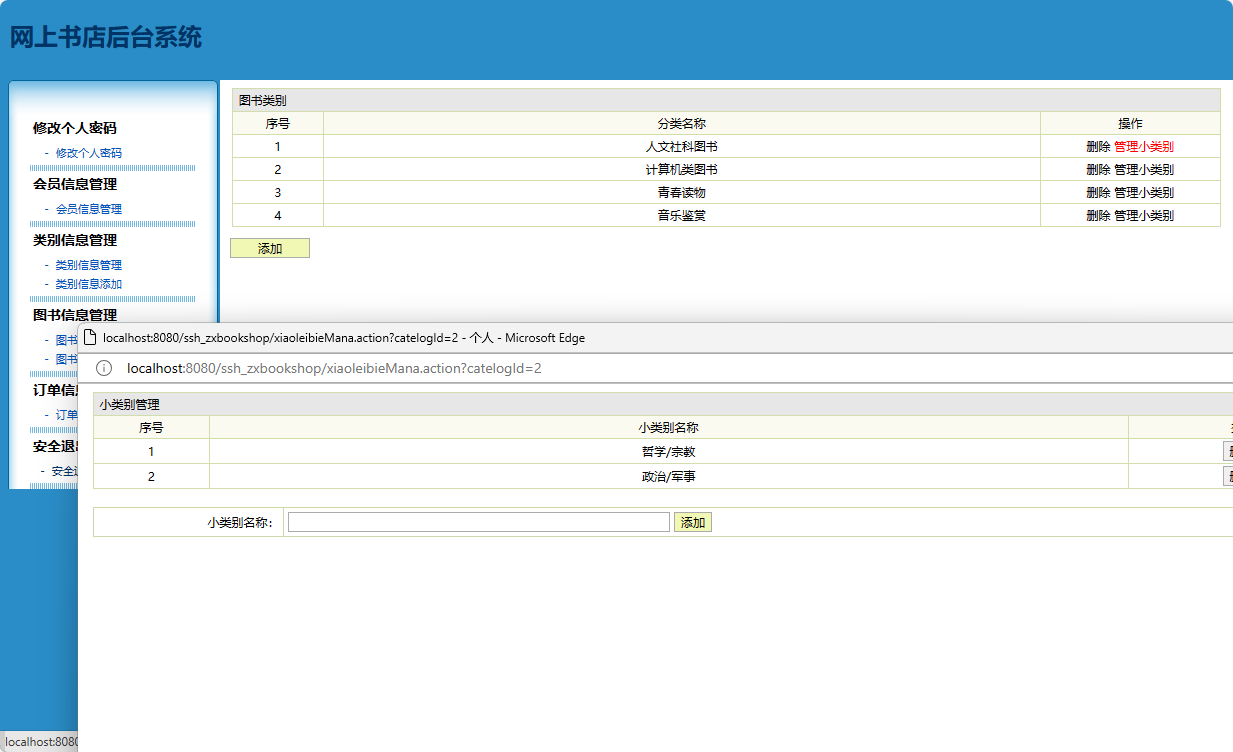
Task: Delete the 计算机类图书 category
Action: pyautogui.click(x=1098, y=169)
